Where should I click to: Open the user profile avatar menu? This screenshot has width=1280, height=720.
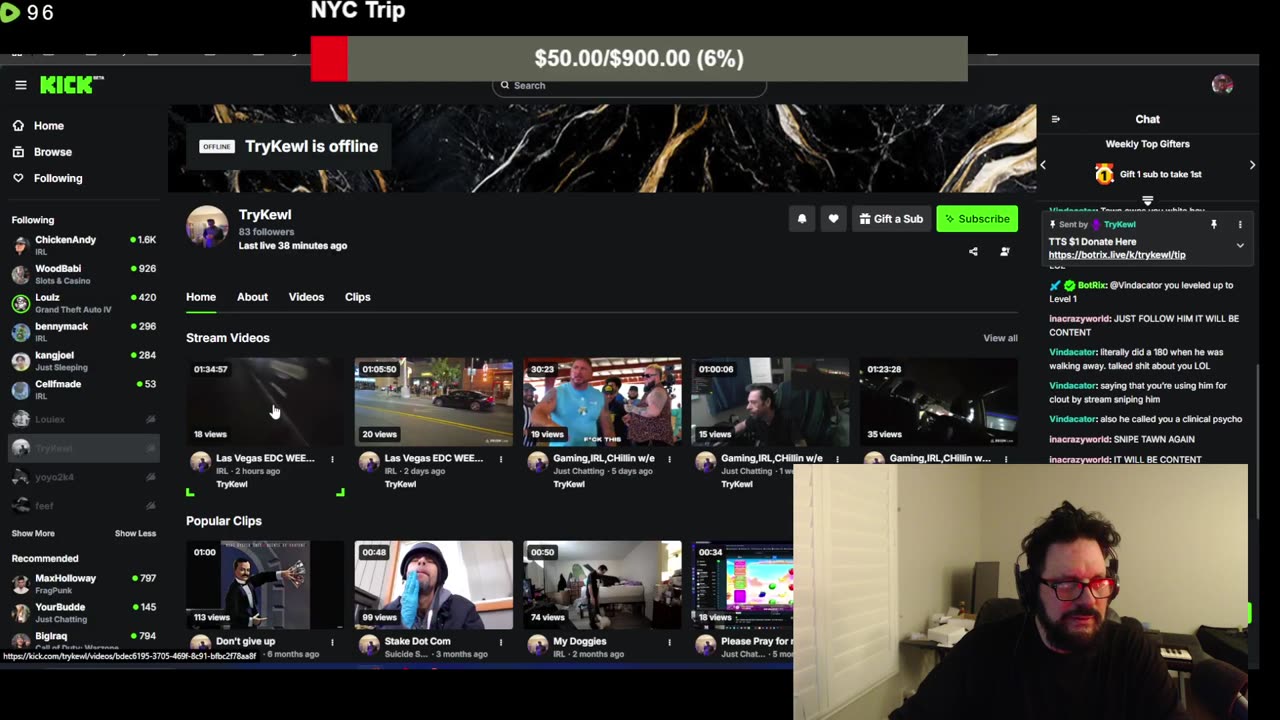pos(1222,84)
